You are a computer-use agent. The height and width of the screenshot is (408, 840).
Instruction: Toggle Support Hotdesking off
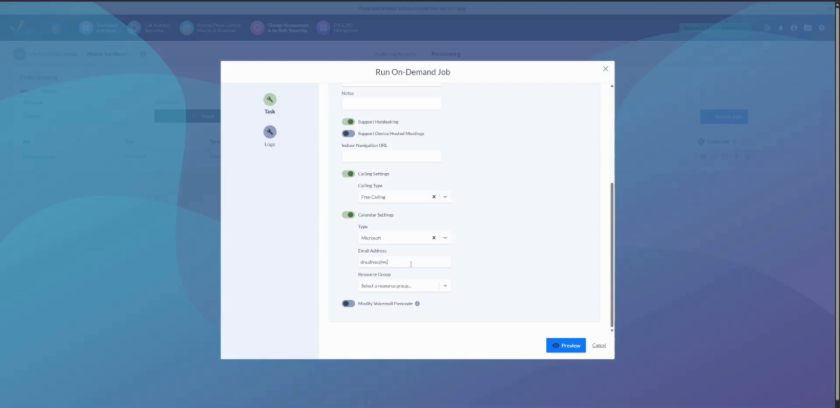click(348, 122)
